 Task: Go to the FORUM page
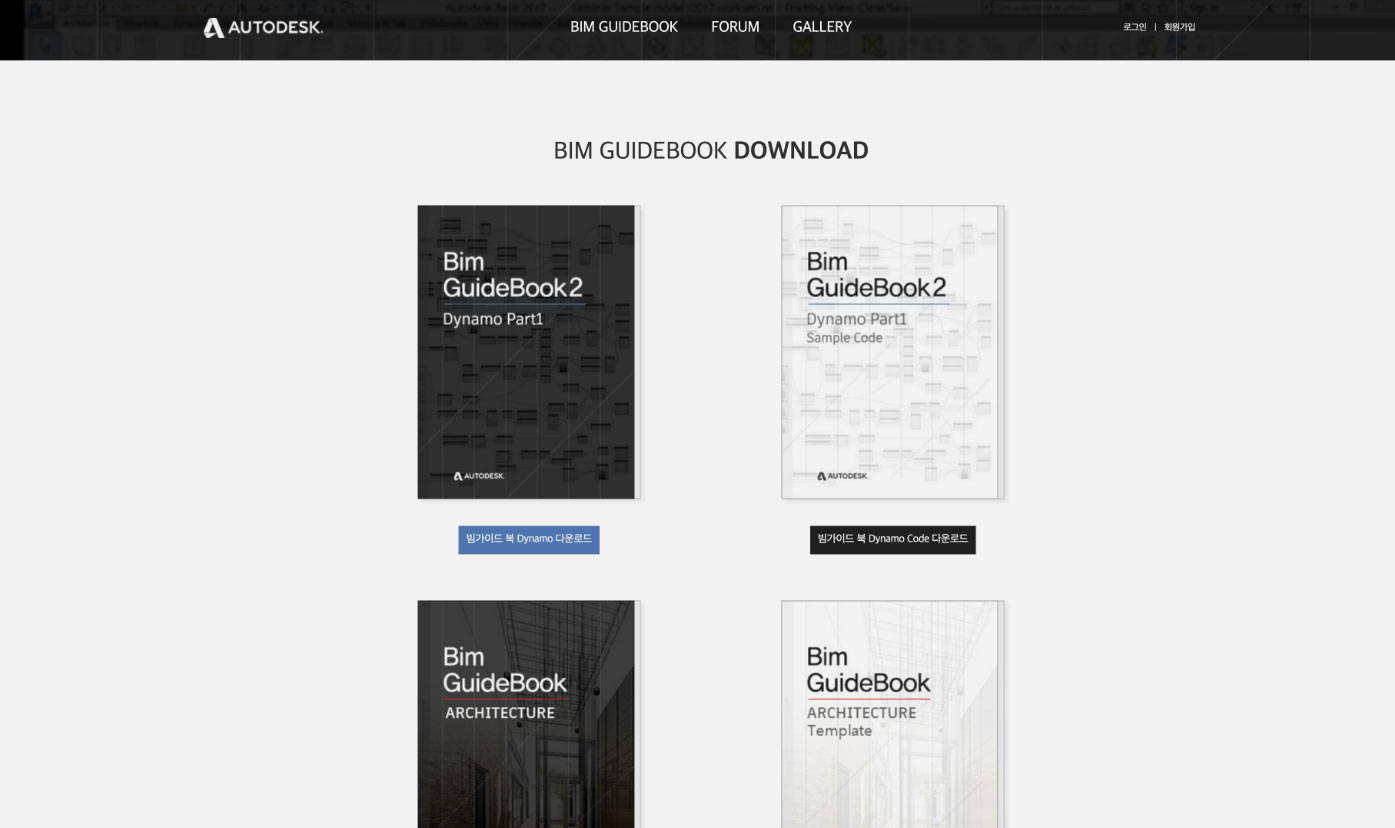click(735, 27)
